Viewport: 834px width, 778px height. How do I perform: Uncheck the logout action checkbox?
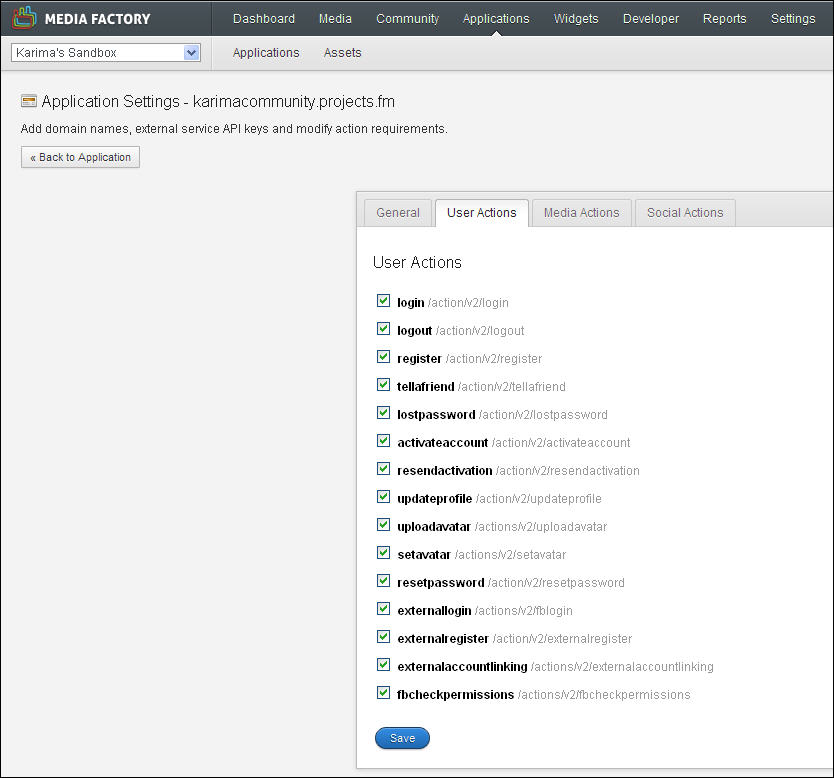pos(383,329)
